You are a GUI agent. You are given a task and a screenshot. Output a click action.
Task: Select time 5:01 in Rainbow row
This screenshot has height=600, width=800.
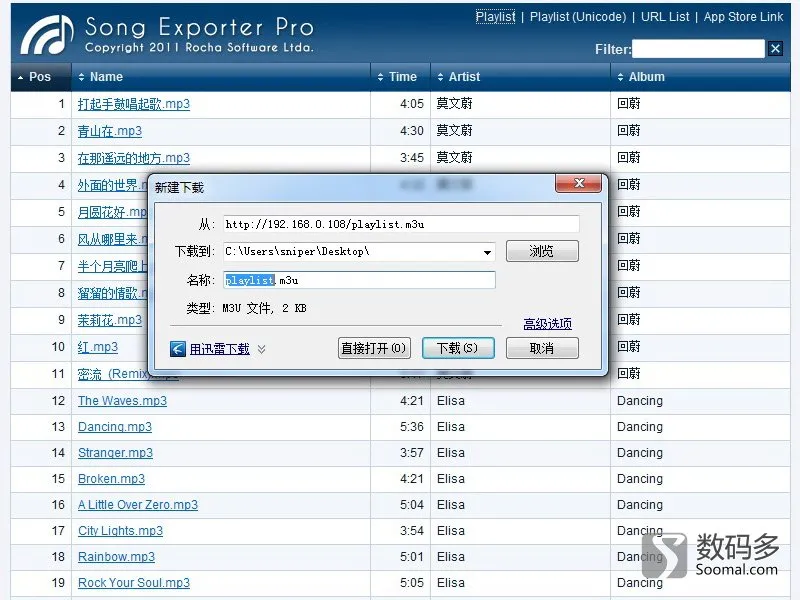pos(412,557)
